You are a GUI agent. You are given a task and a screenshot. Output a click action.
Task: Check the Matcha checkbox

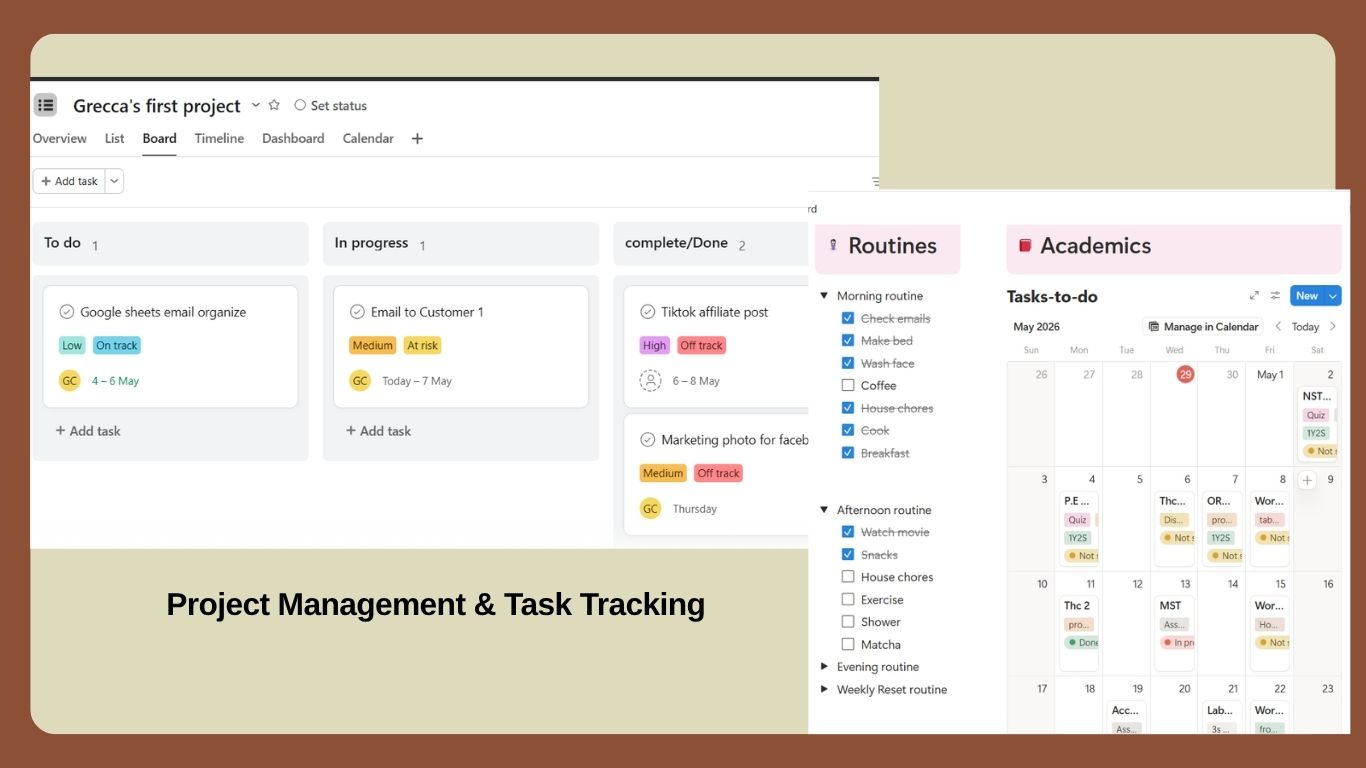tap(848, 645)
